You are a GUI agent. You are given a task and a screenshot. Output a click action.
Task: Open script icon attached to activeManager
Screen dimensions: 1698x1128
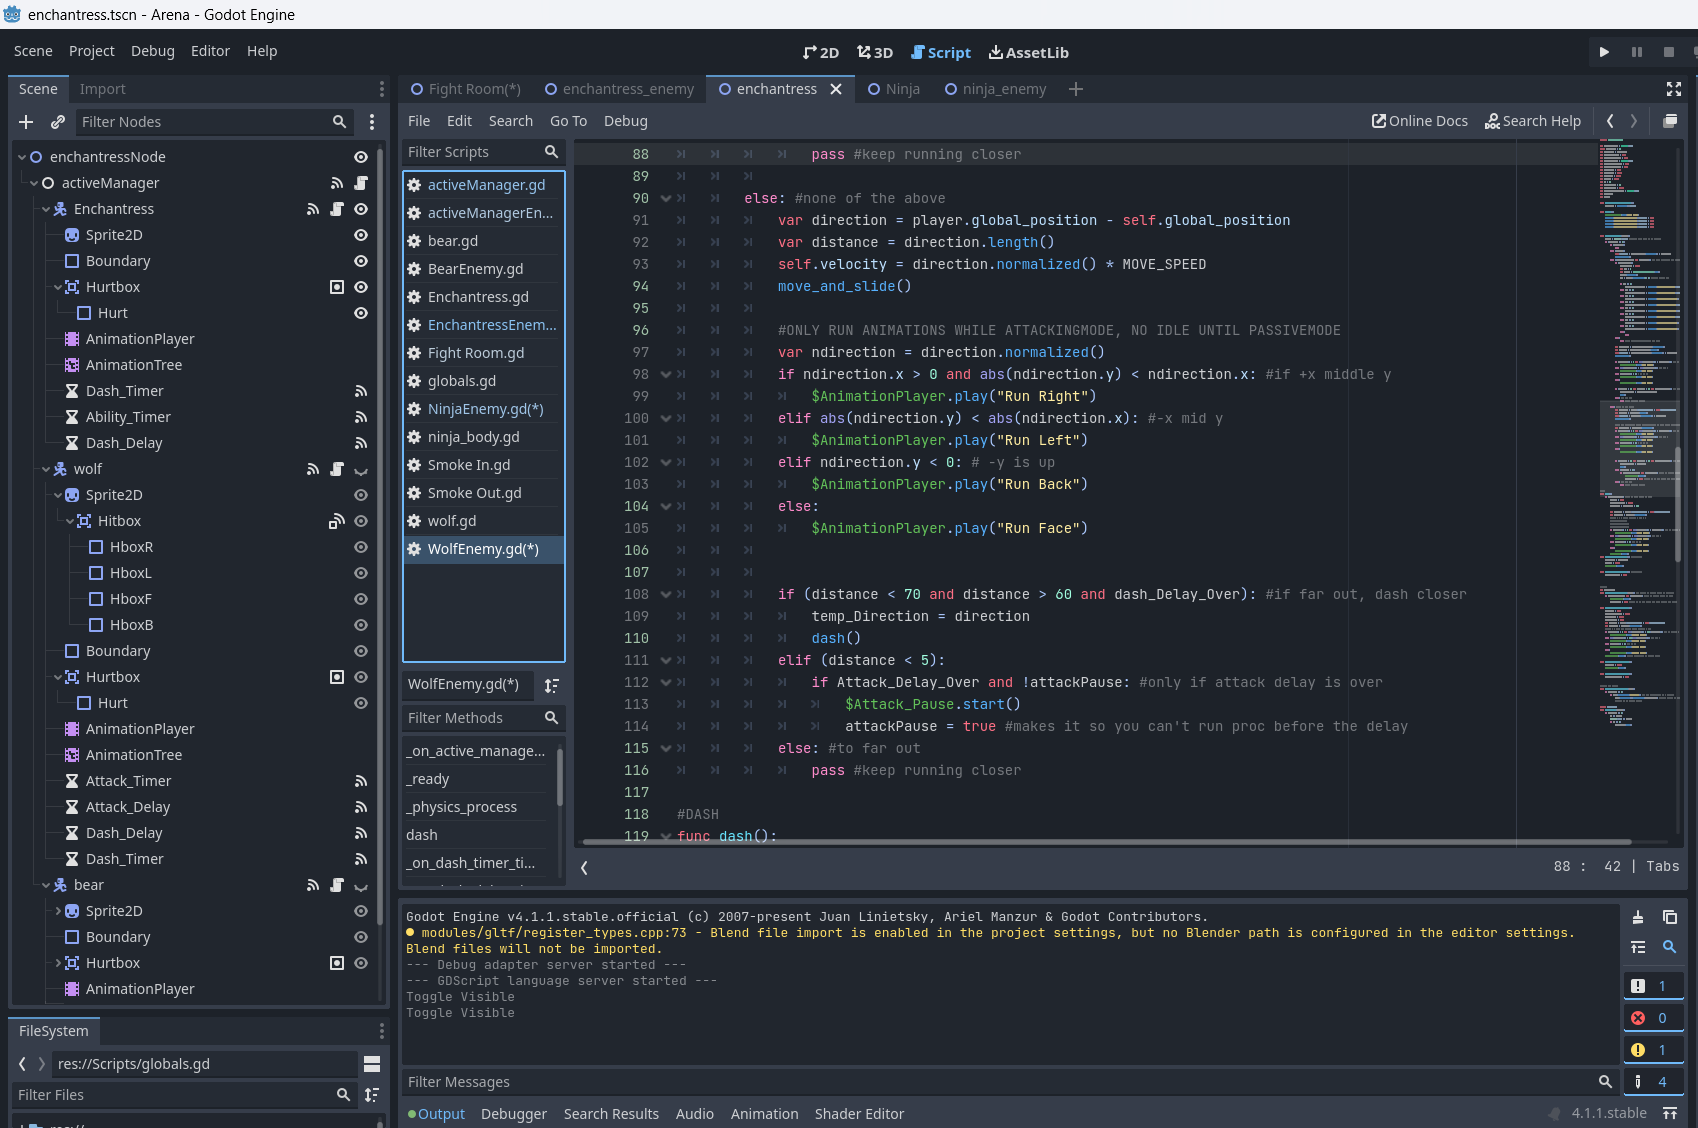(x=361, y=183)
